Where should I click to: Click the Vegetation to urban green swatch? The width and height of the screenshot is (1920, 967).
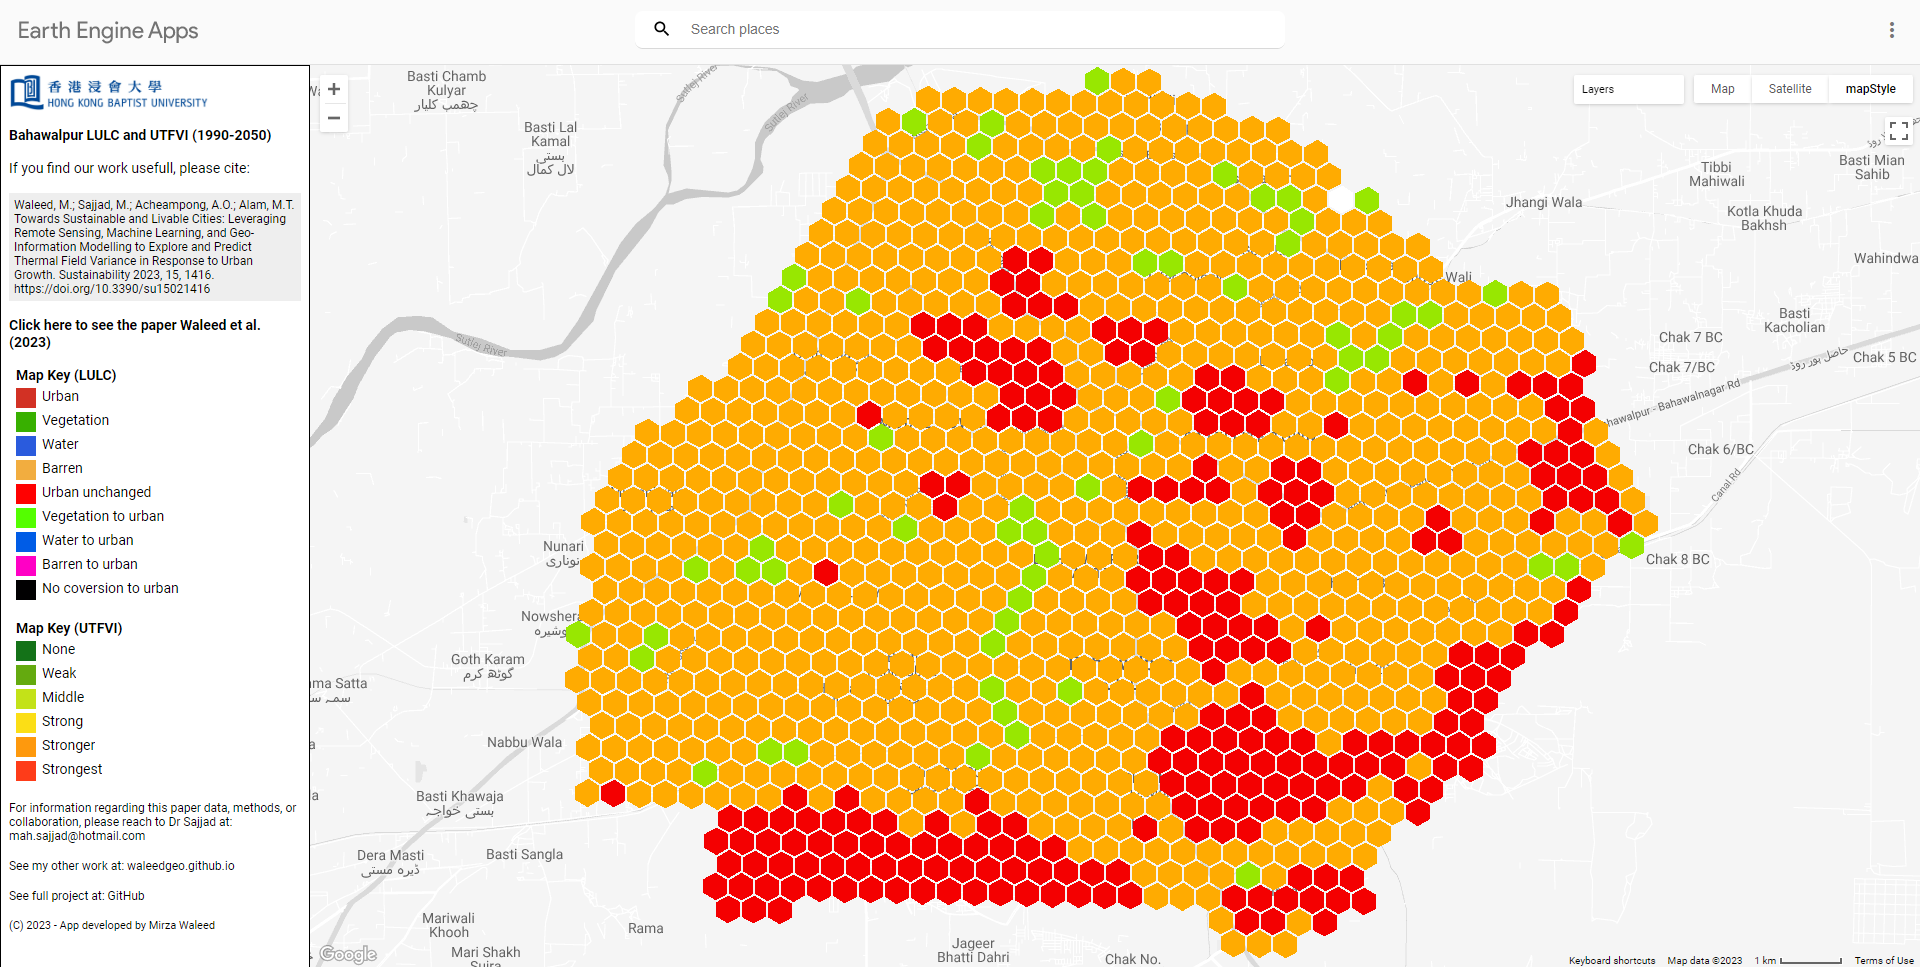pos(26,517)
